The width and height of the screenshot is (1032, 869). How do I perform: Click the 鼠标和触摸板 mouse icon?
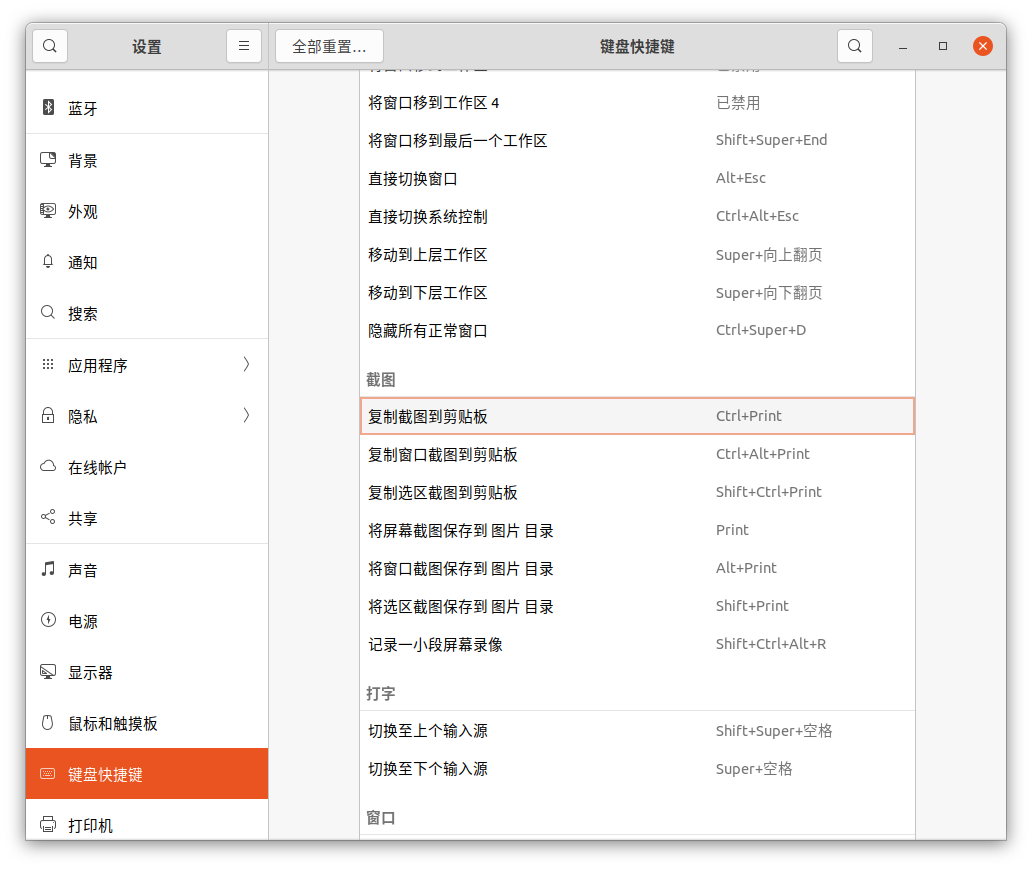click(48, 722)
